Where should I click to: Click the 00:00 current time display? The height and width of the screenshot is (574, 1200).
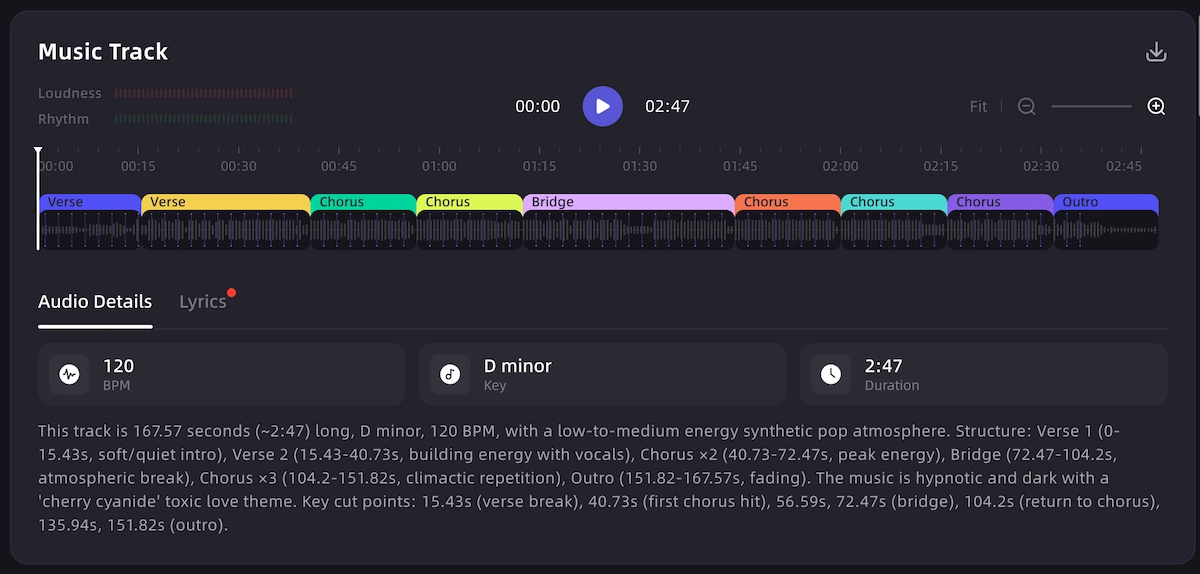538,106
